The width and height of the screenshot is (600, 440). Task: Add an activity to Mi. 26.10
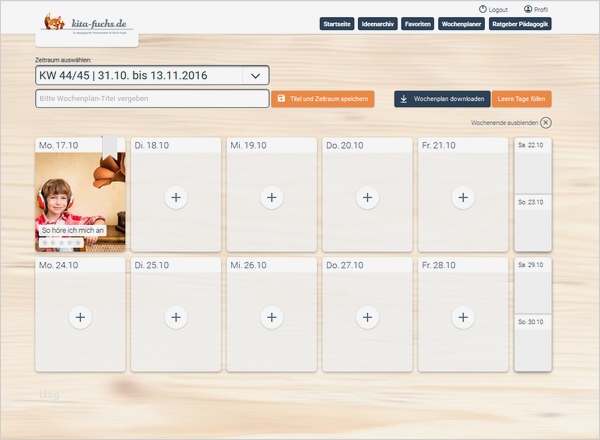click(x=272, y=317)
